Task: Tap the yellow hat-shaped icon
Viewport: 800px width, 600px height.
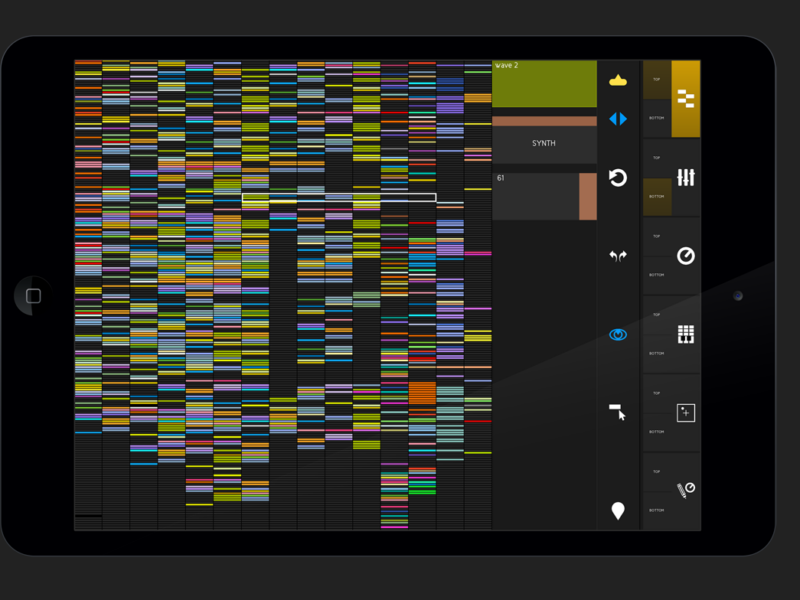Action: coord(618,80)
